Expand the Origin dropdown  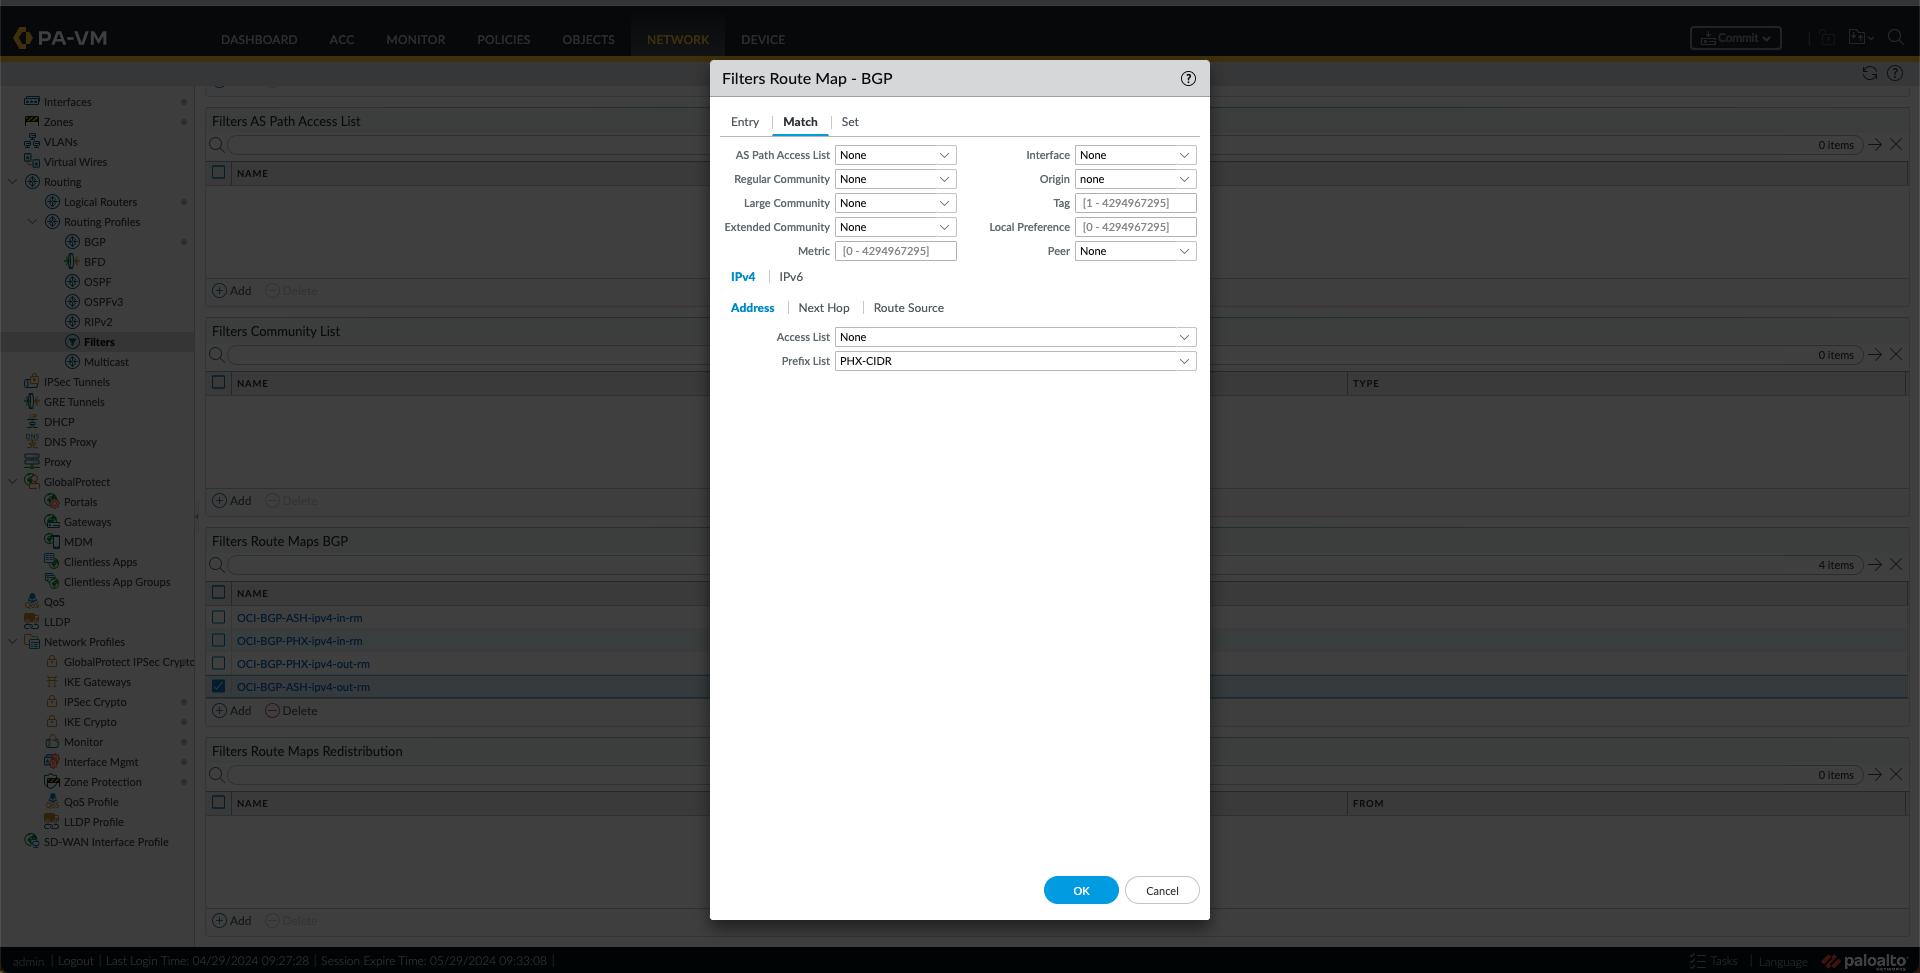click(x=1135, y=179)
